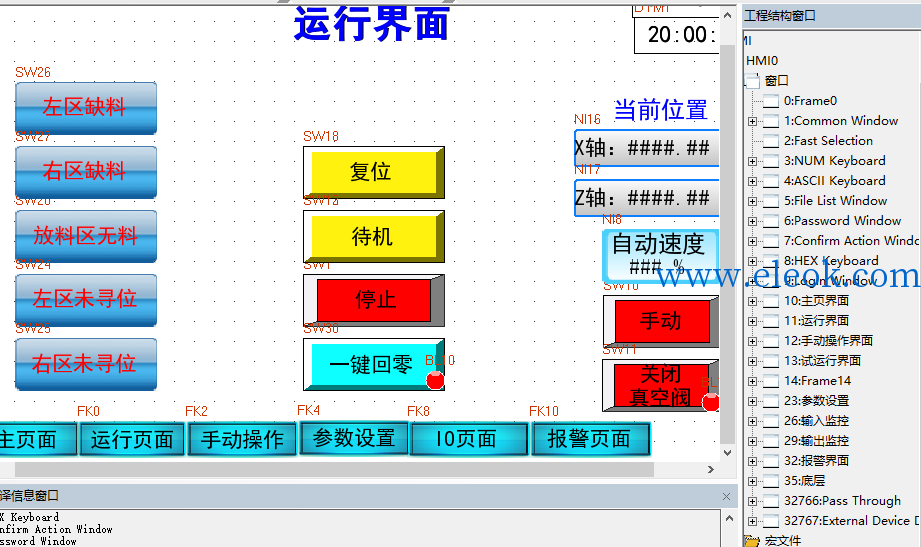This screenshot has height=547, width=921.
Task: Expand the 5:File List Window node
Action: (x=752, y=201)
